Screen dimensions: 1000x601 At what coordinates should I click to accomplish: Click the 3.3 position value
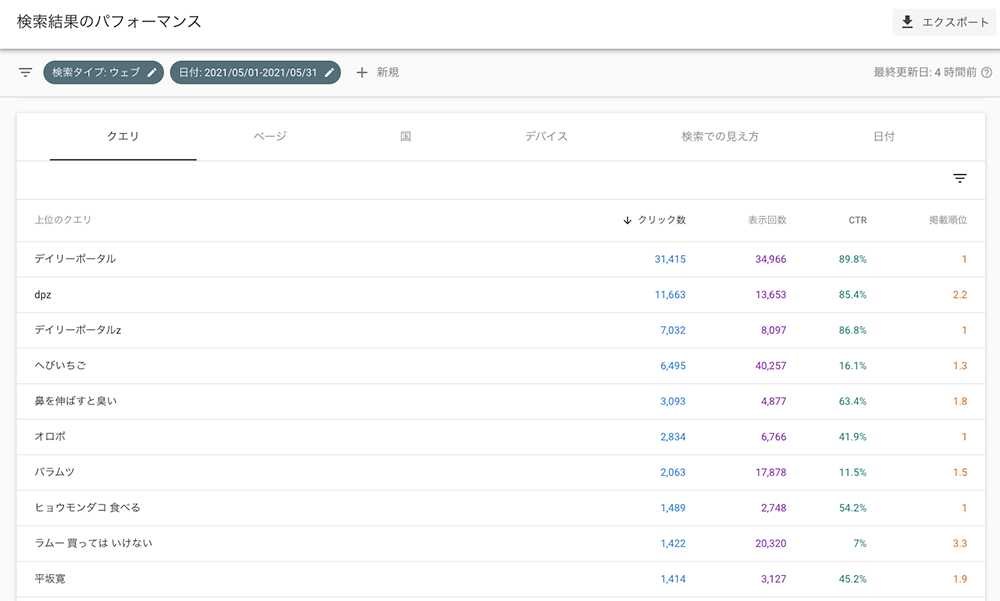pyautogui.click(x=960, y=544)
